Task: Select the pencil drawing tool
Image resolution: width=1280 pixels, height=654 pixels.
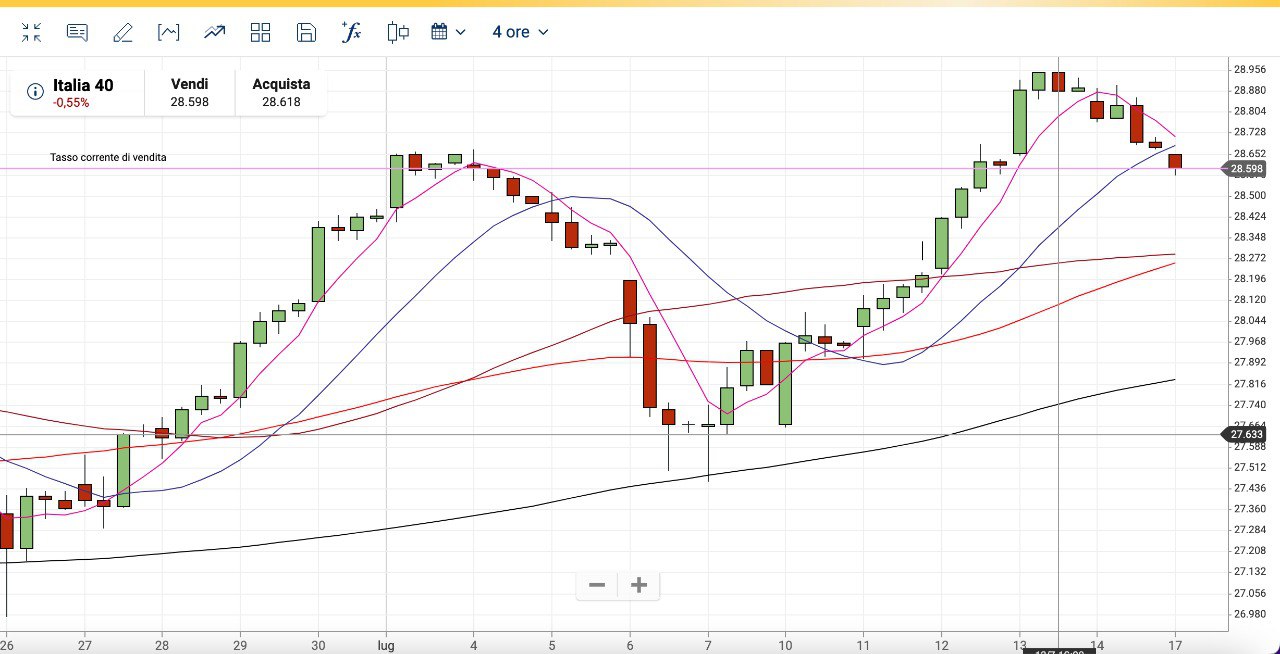Action: [x=123, y=33]
